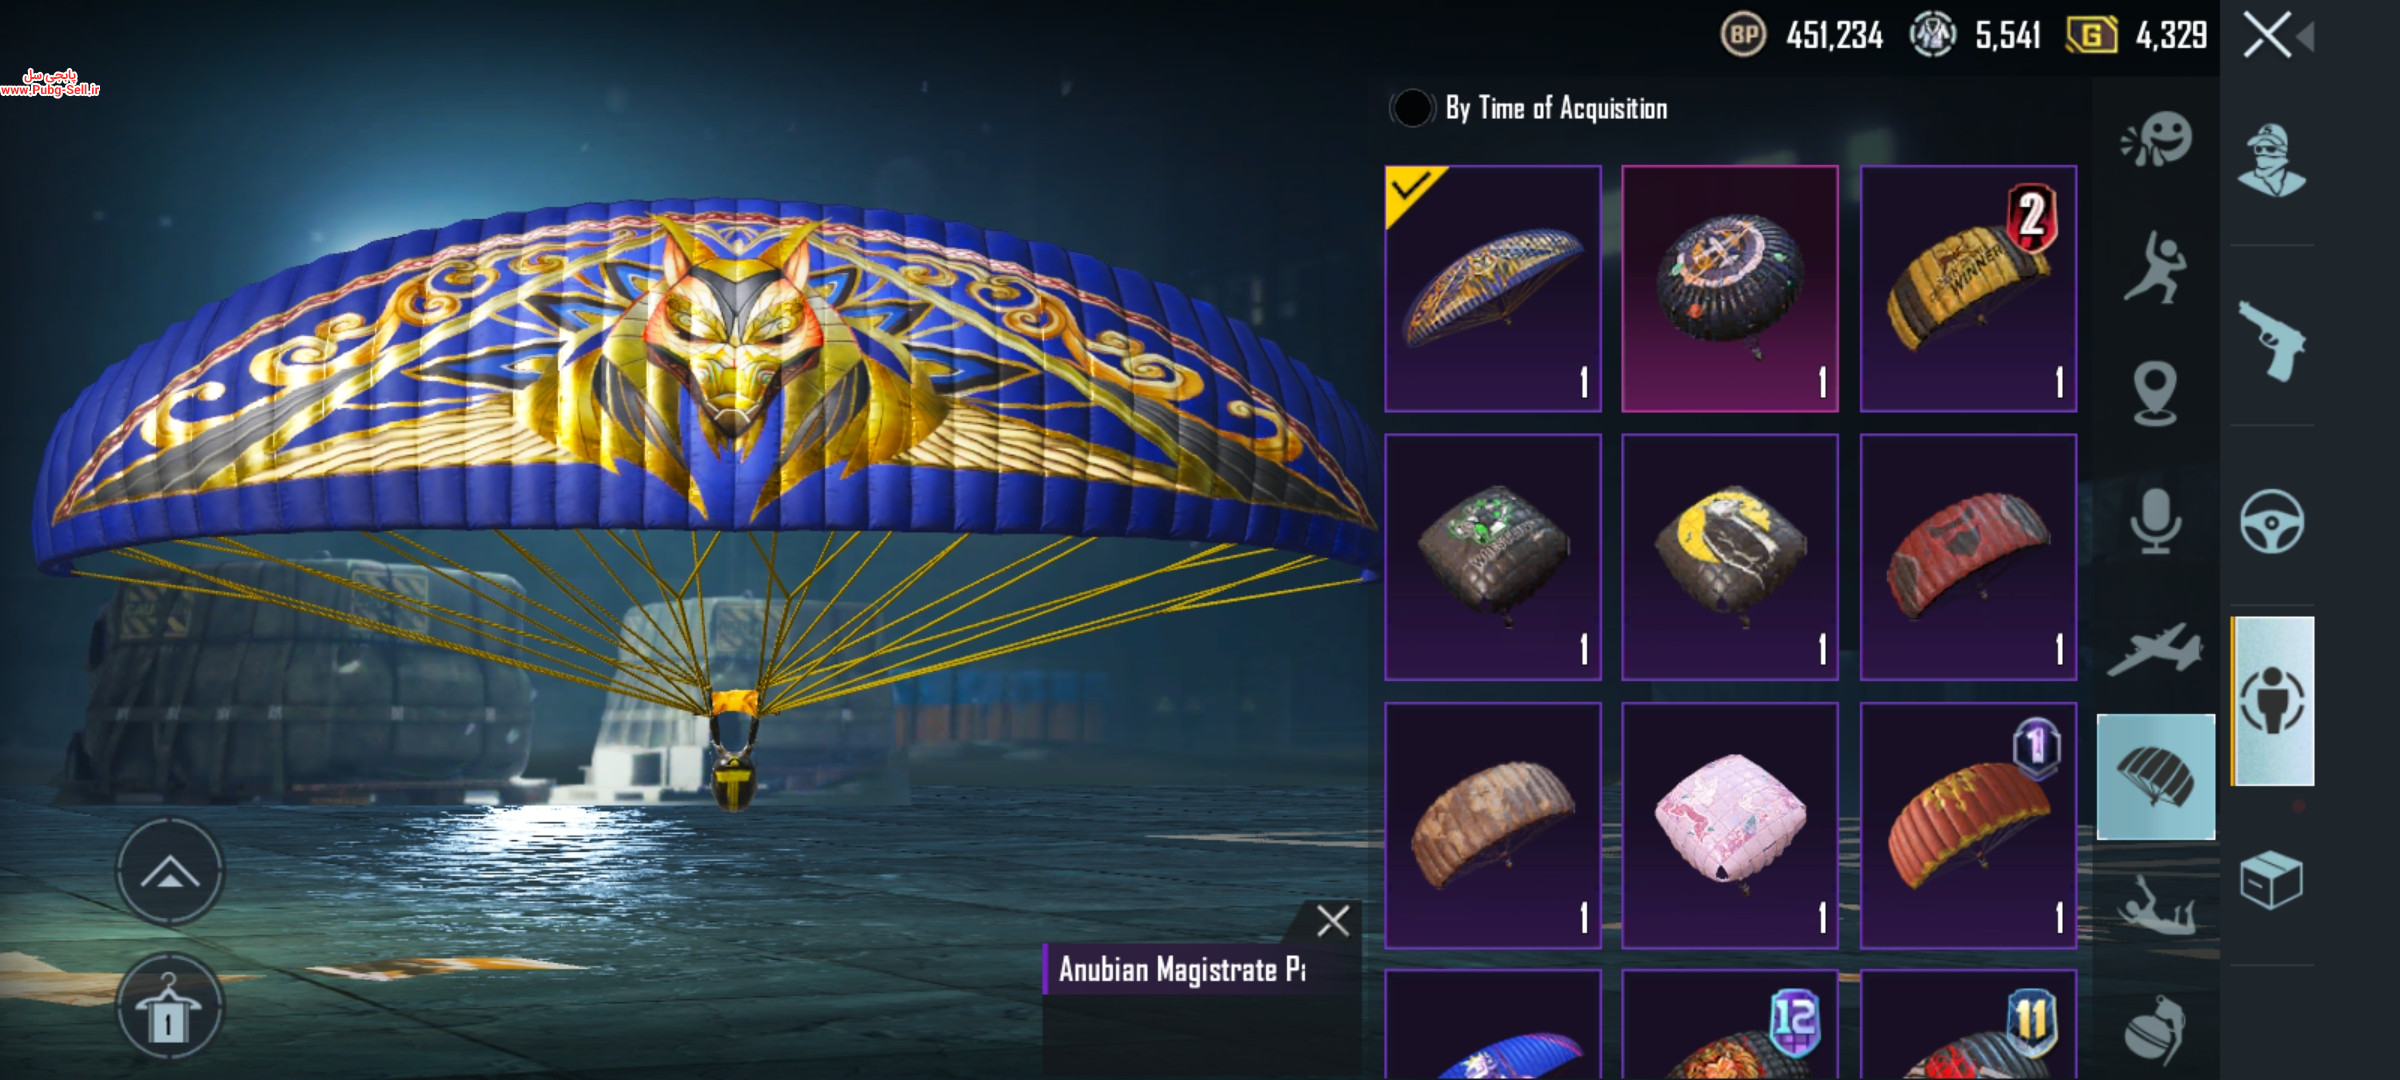2400x1080 pixels.
Task: Open the airplane finish category icon
Action: [2155, 649]
